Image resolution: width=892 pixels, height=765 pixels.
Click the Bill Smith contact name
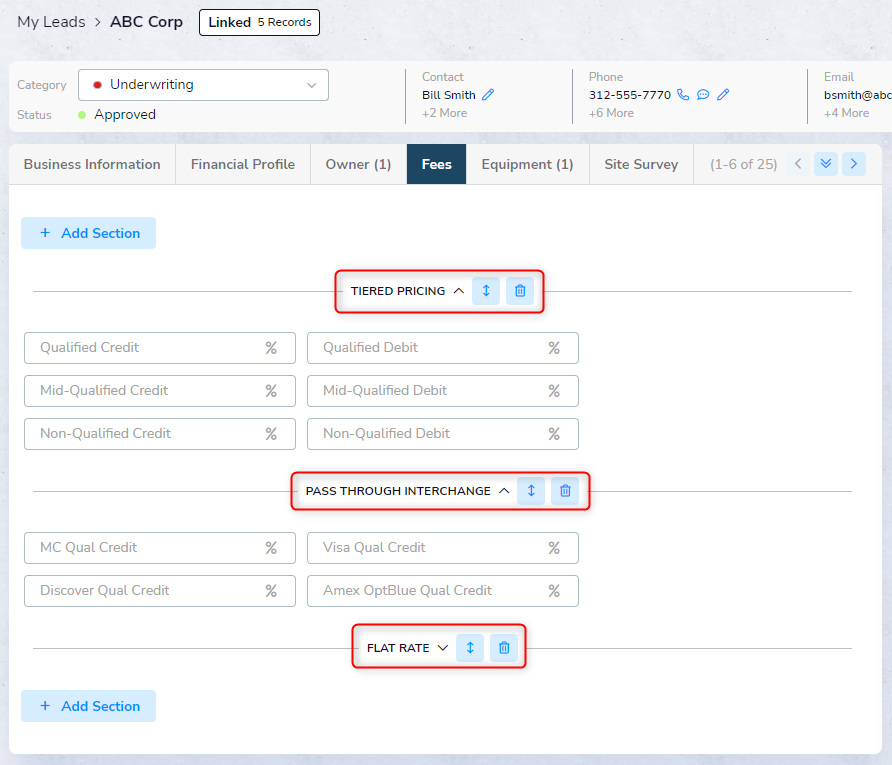[449, 95]
